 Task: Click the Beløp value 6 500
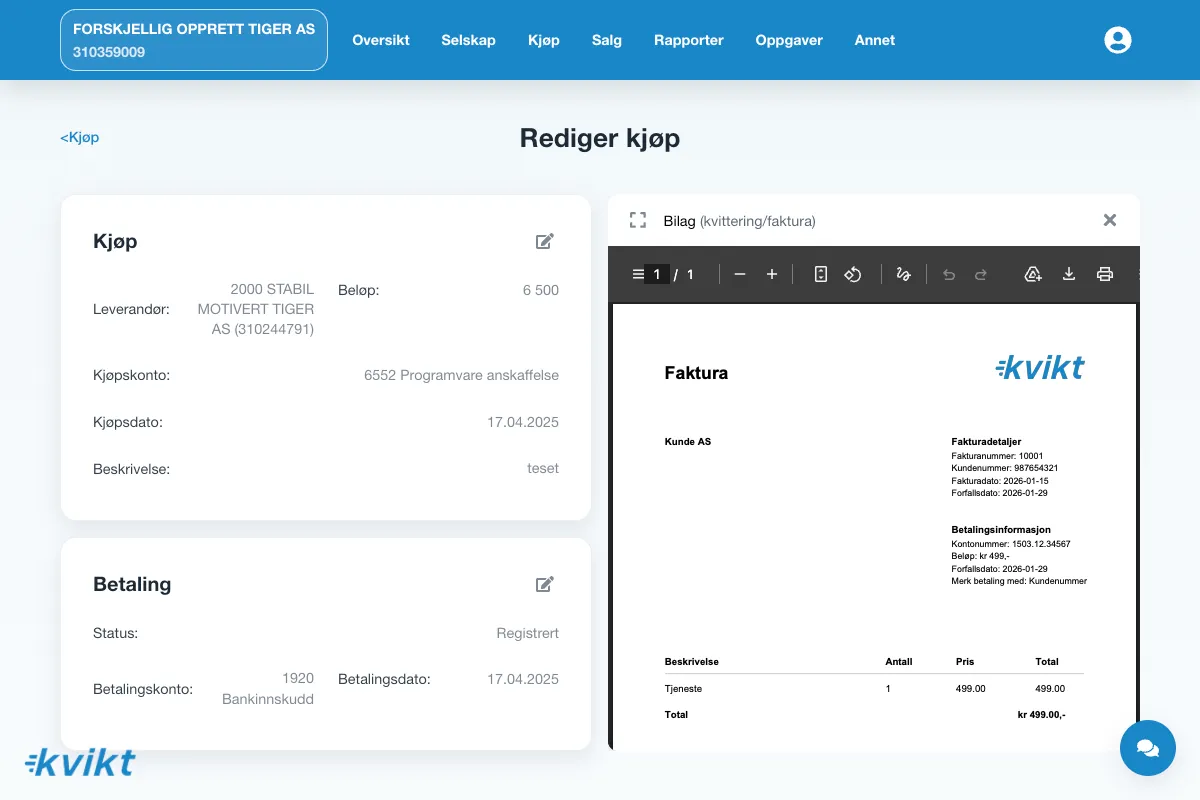click(x=541, y=290)
